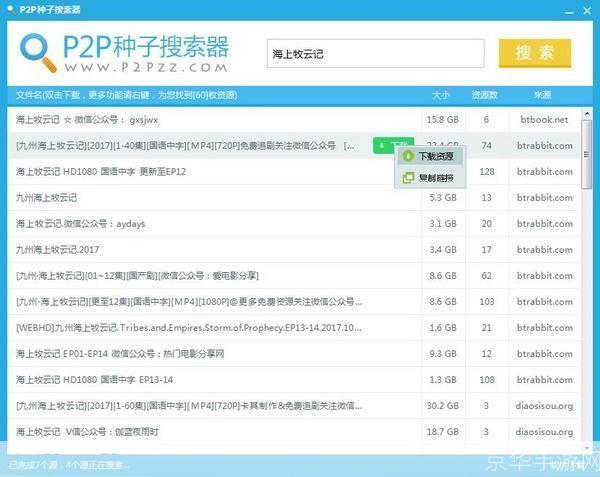Image resolution: width=600 pixels, height=477 pixels.
Task: Select row 海上牧云记 EP01-EP14 微信公众号
Action: pos(294,354)
